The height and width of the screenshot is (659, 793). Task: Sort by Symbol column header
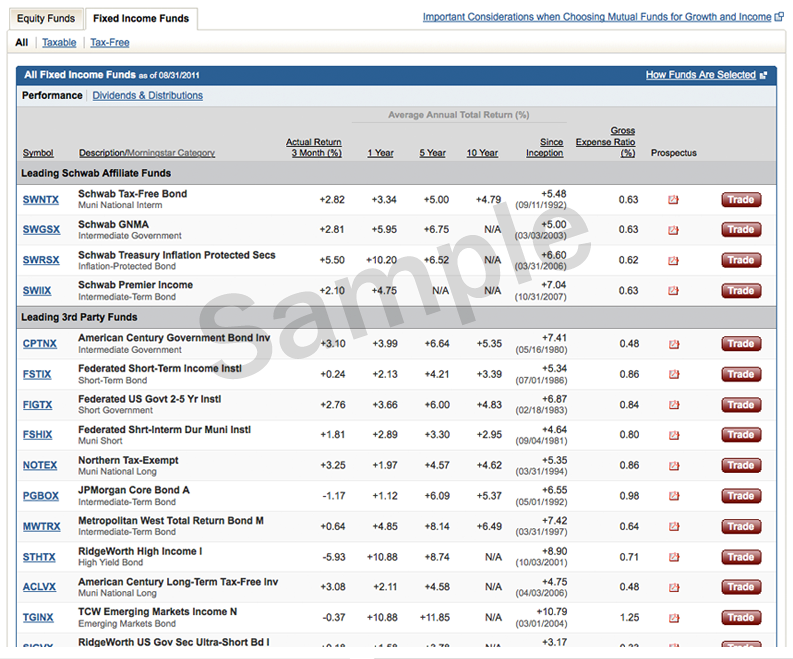click(x=38, y=153)
